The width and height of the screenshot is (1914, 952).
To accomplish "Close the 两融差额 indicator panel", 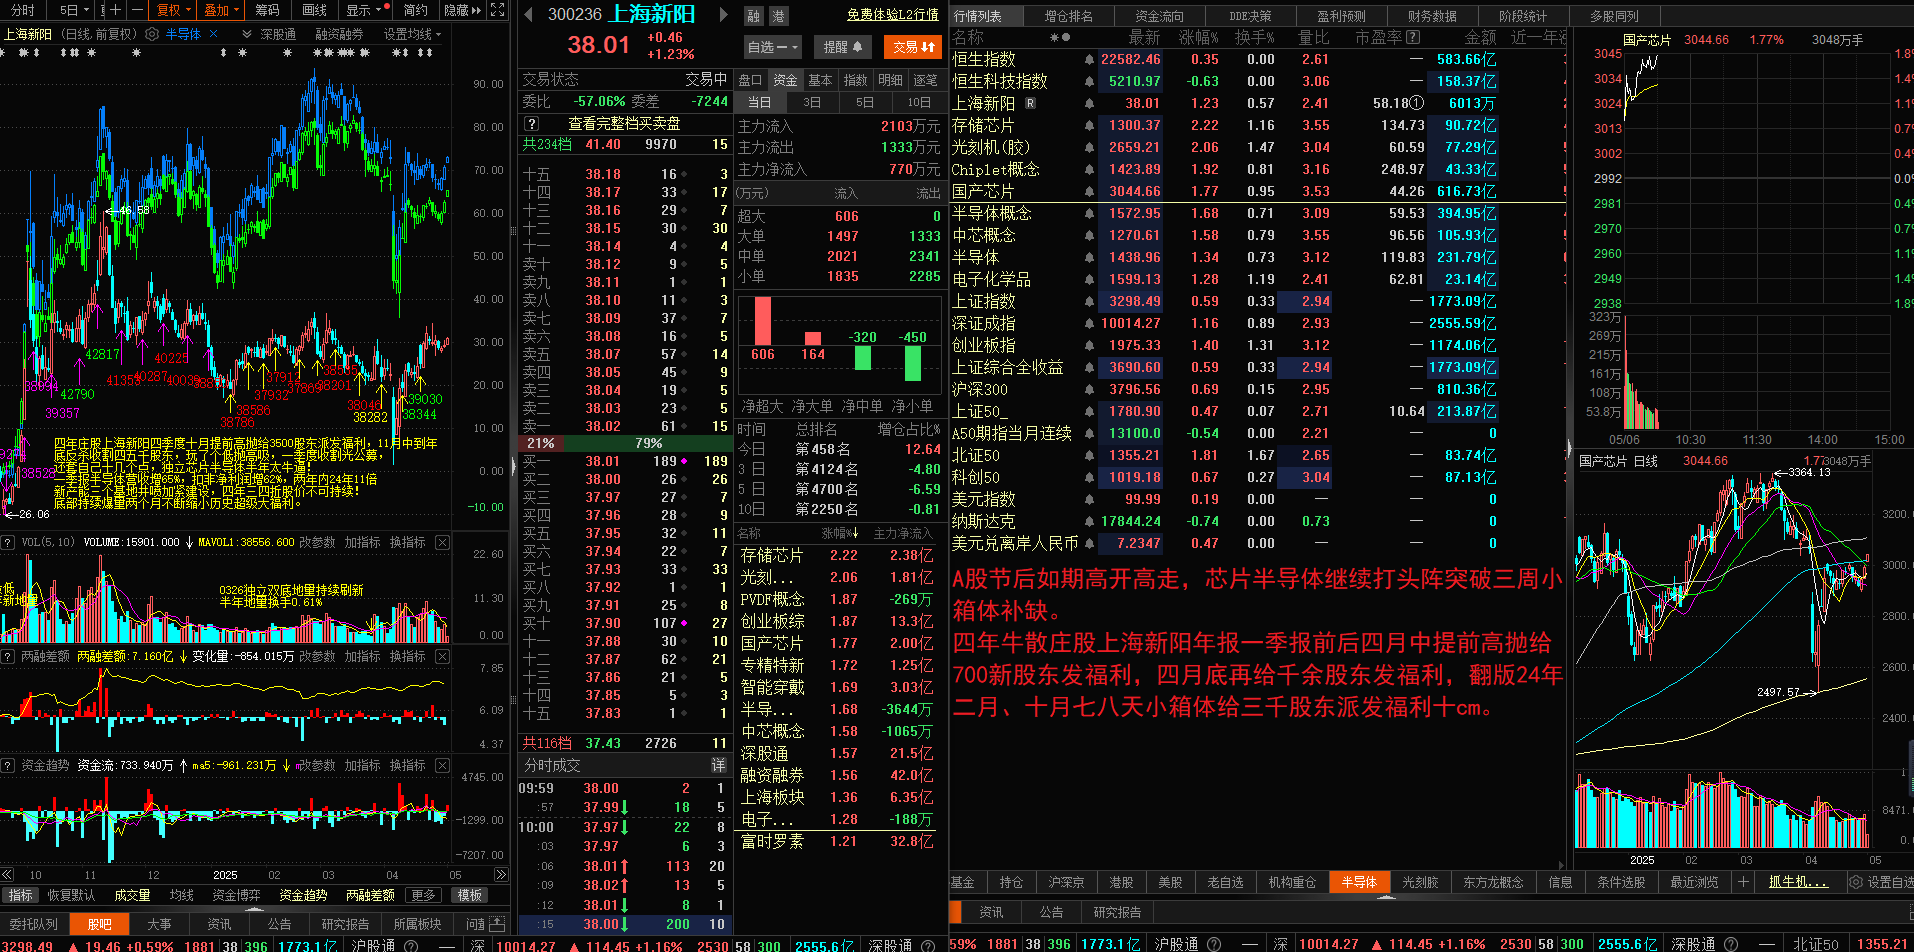I will pos(442,656).
